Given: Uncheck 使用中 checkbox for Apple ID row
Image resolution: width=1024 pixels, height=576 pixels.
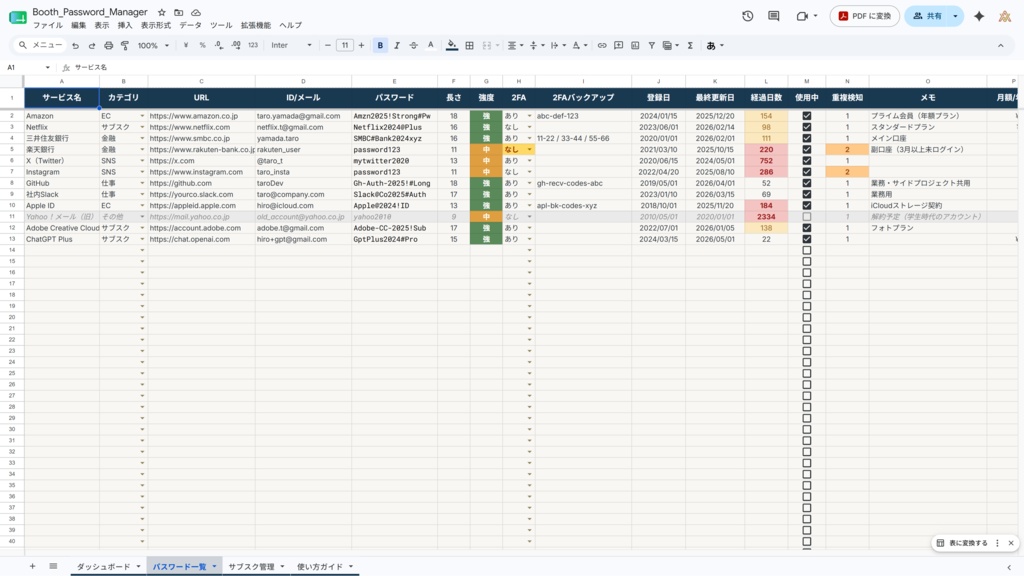Looking at the screenshot, I should tap(807, 205).
